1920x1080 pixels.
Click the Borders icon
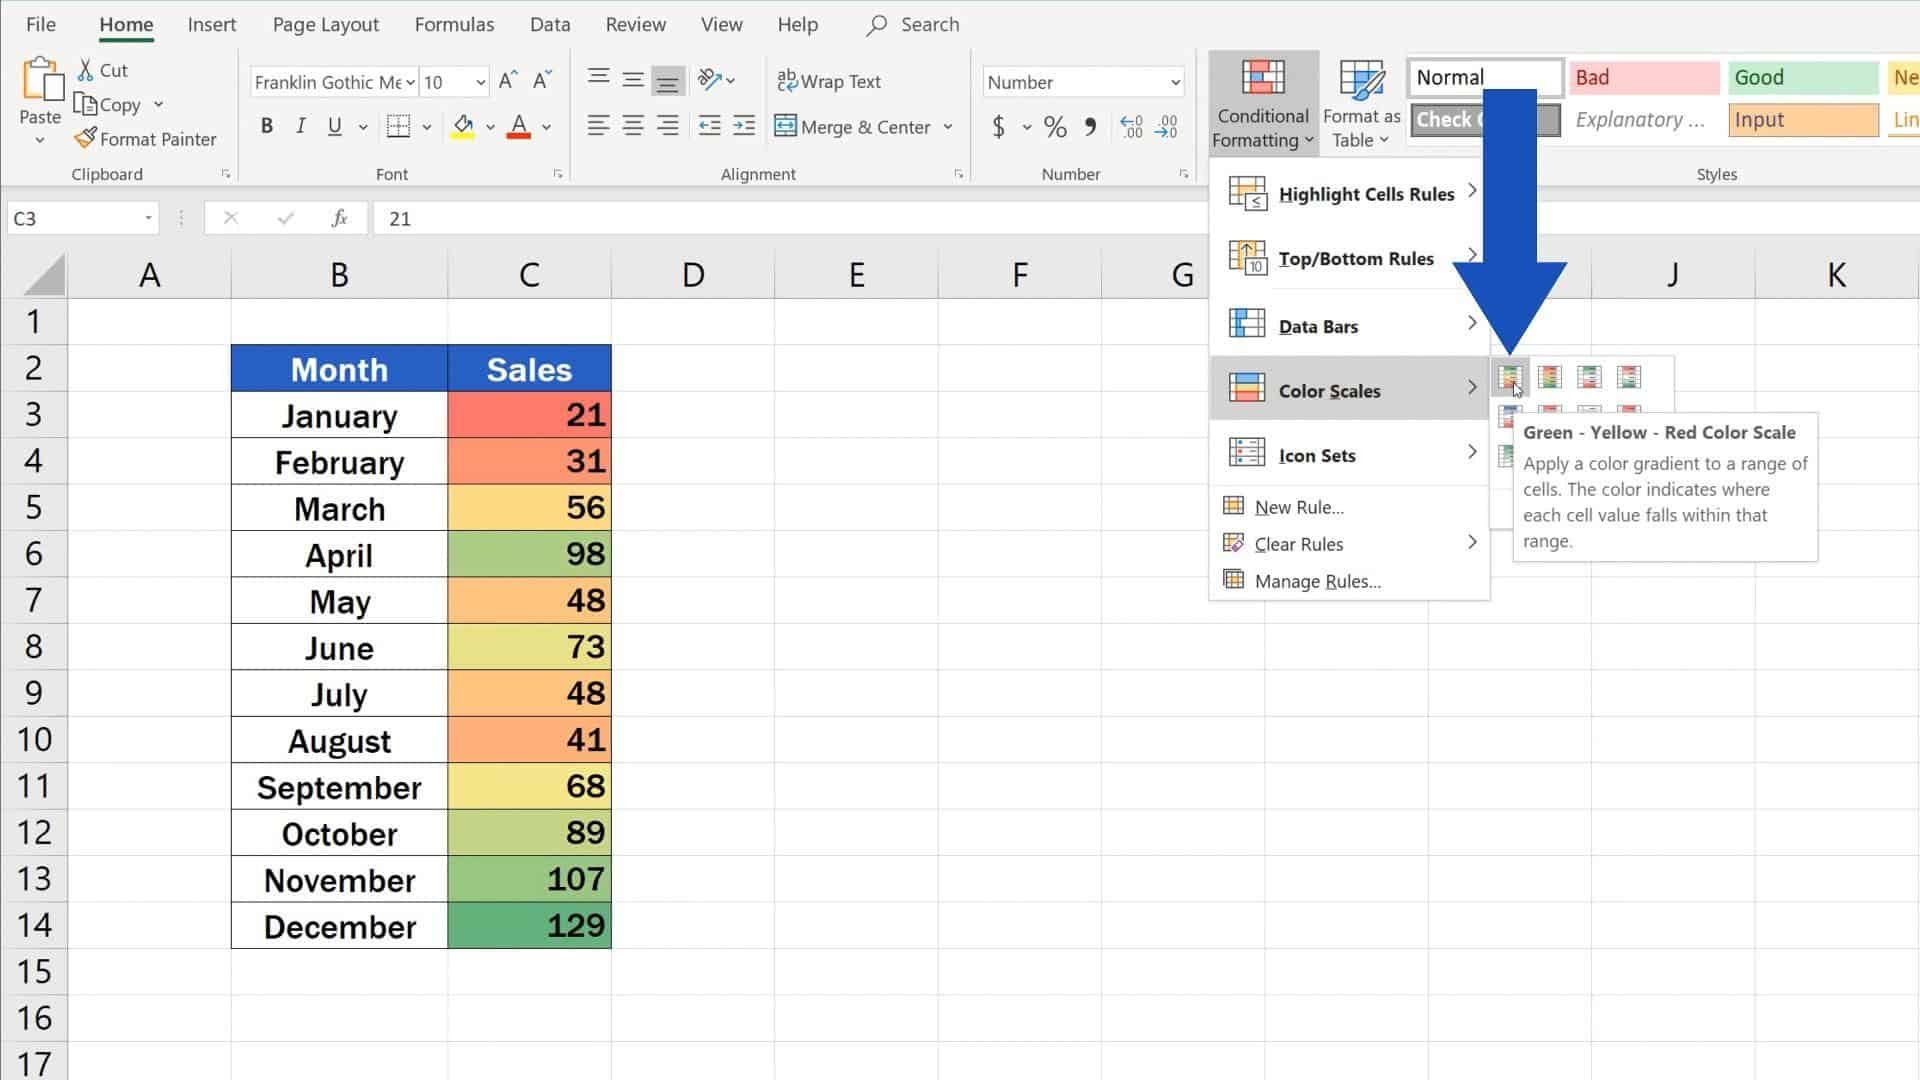[x=398, y=127]
